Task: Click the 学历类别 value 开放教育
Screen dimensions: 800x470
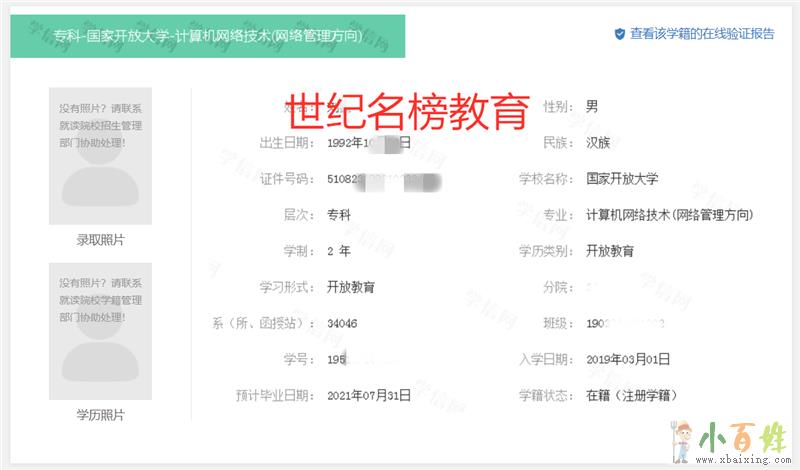Action: (x=610, y=251)
